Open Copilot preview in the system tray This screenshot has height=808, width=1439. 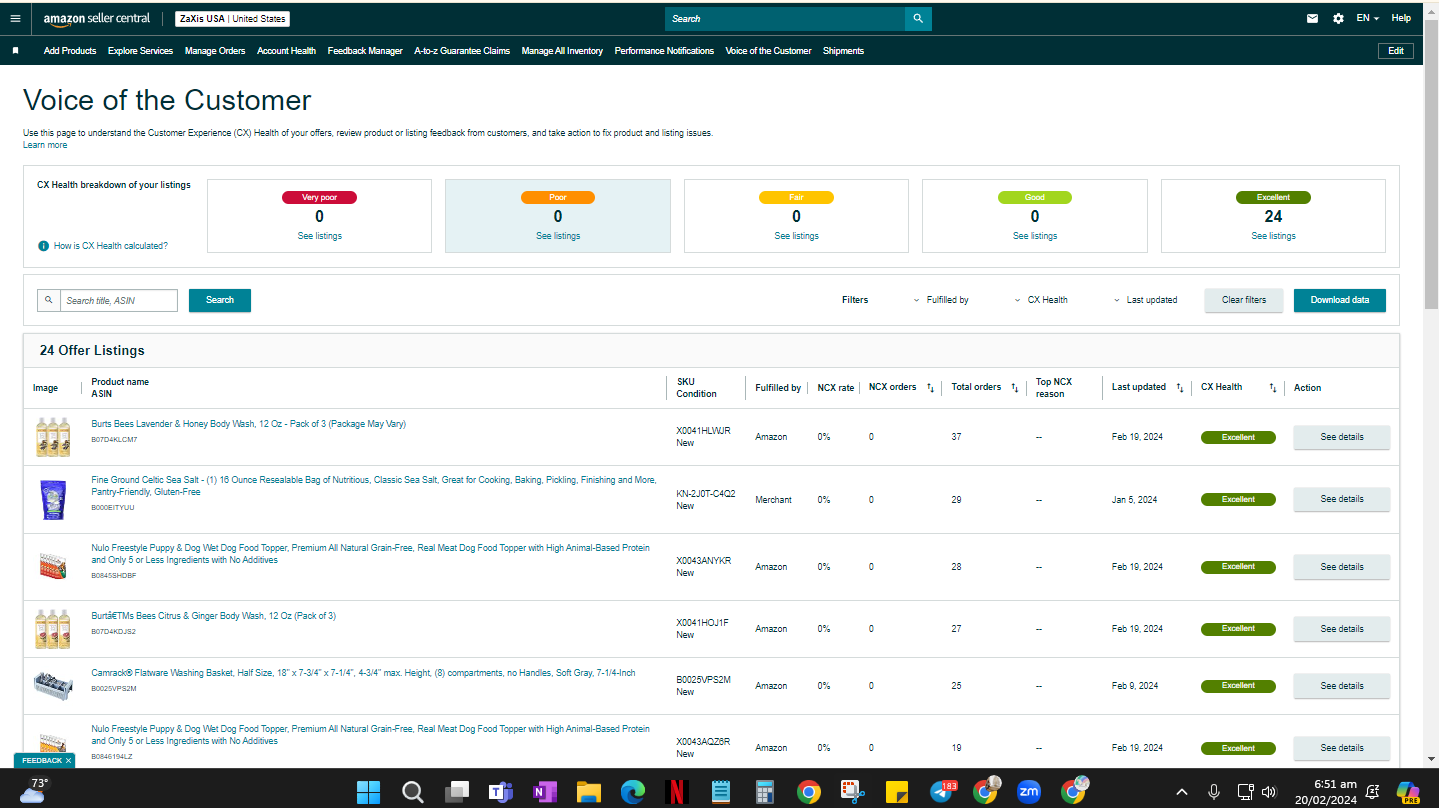(x=1409, y=792)
